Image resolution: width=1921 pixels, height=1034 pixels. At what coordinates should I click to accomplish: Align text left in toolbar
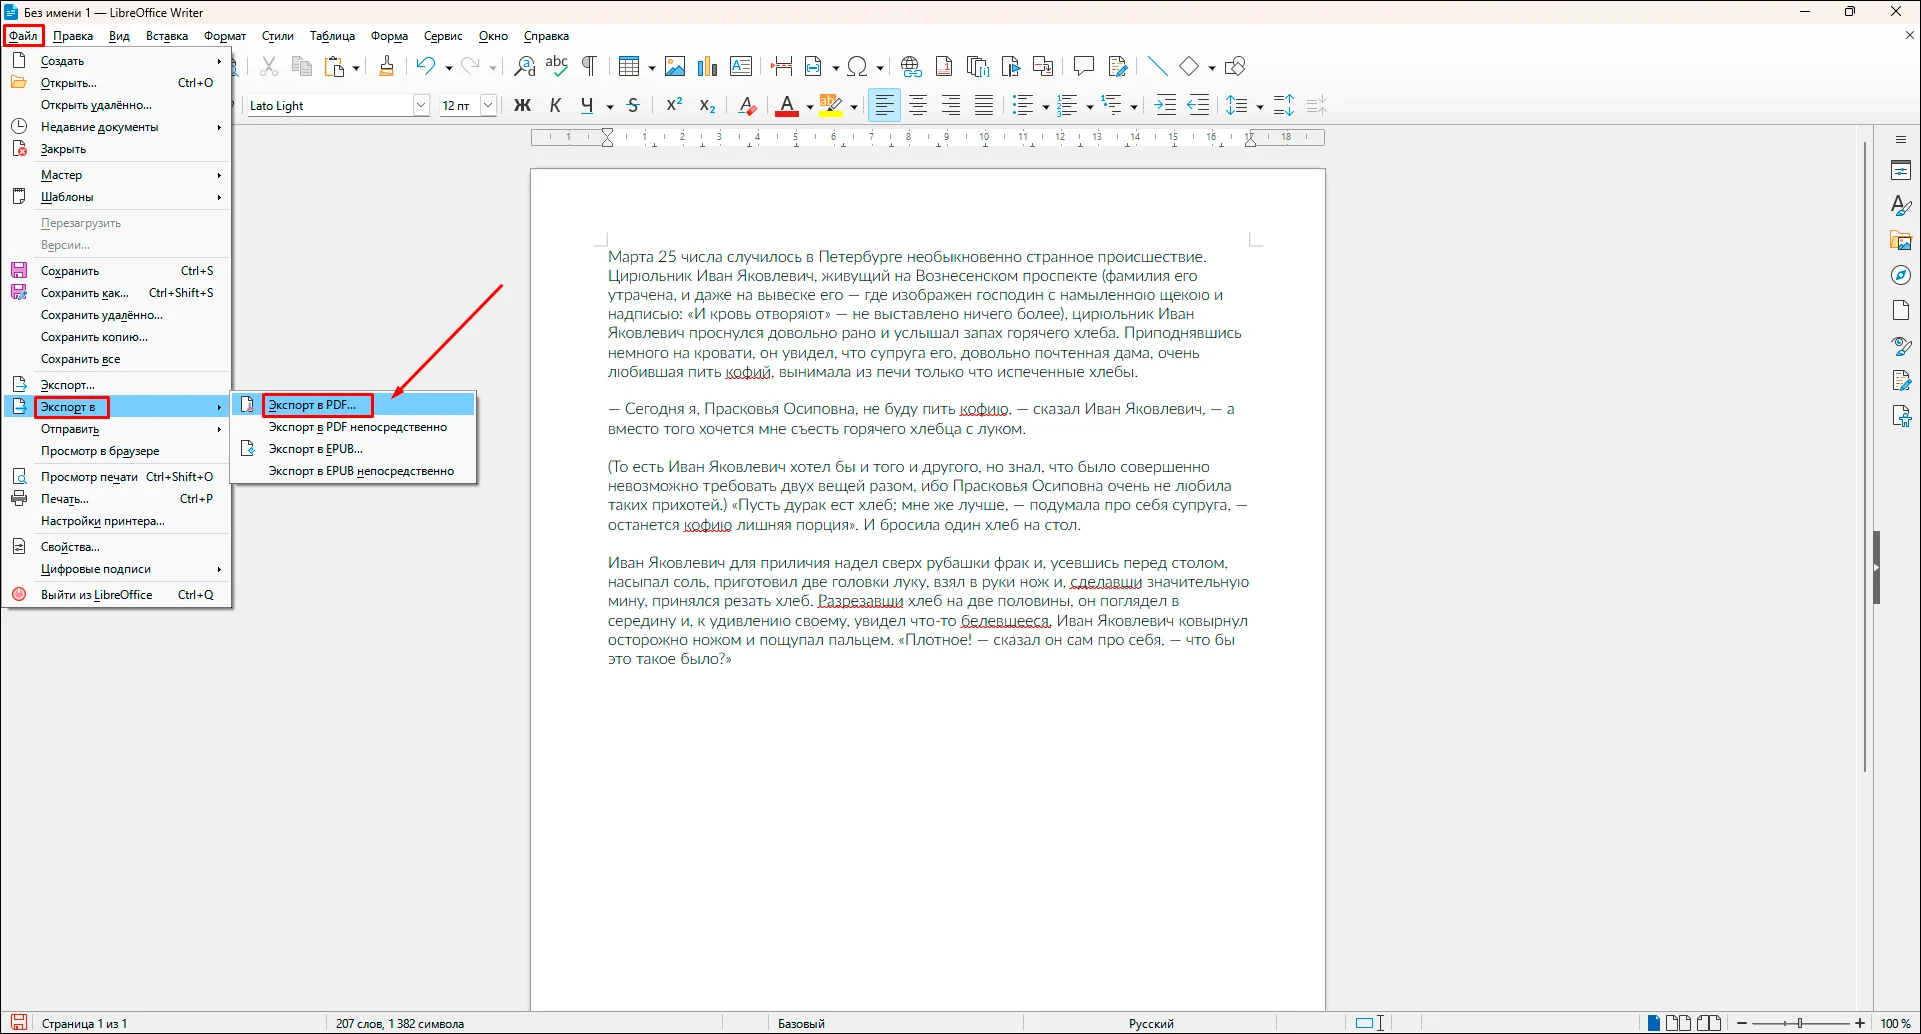pos(884,105)
